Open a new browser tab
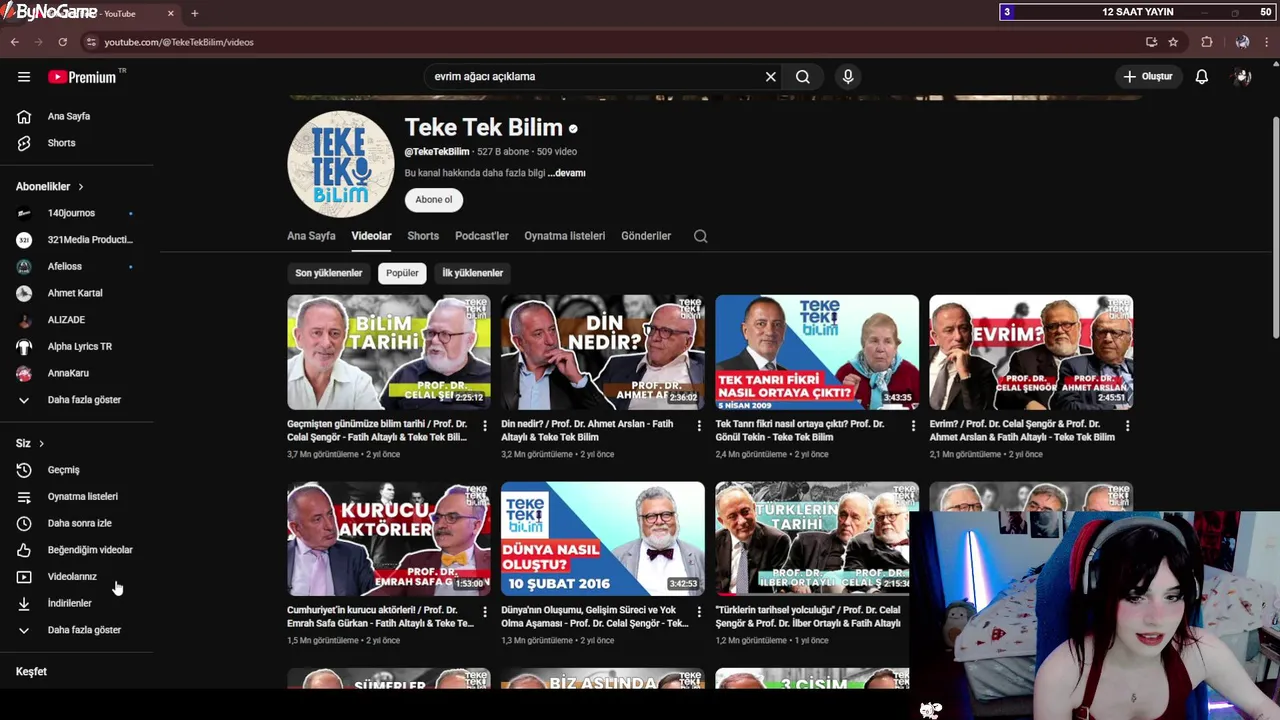Image resolution: width=1280 pixels, height=720 pixels. 194,13
